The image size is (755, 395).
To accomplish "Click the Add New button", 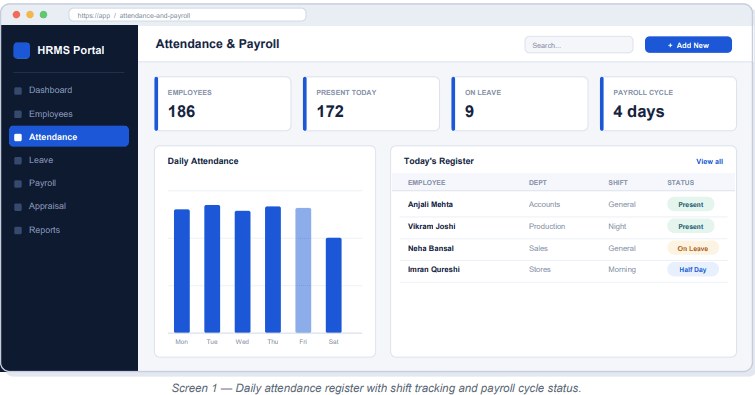I will (688, 45).
